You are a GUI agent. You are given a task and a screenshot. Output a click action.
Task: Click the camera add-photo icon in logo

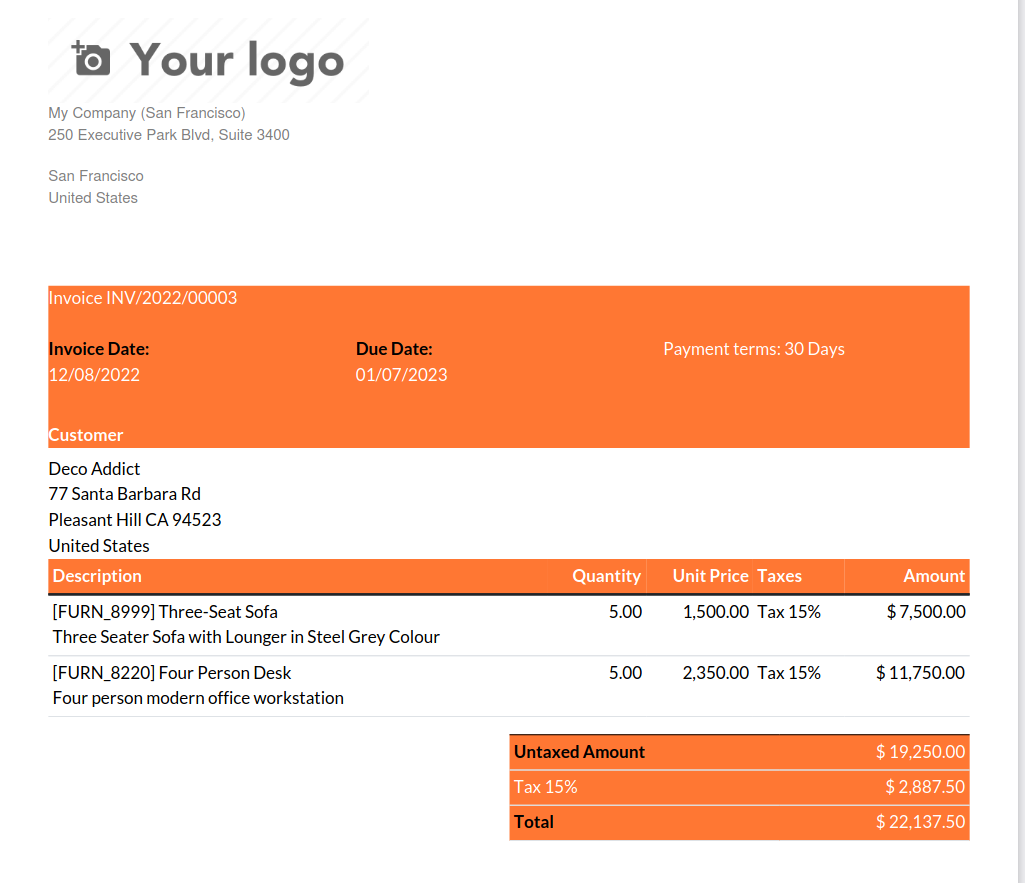(92, 59)
